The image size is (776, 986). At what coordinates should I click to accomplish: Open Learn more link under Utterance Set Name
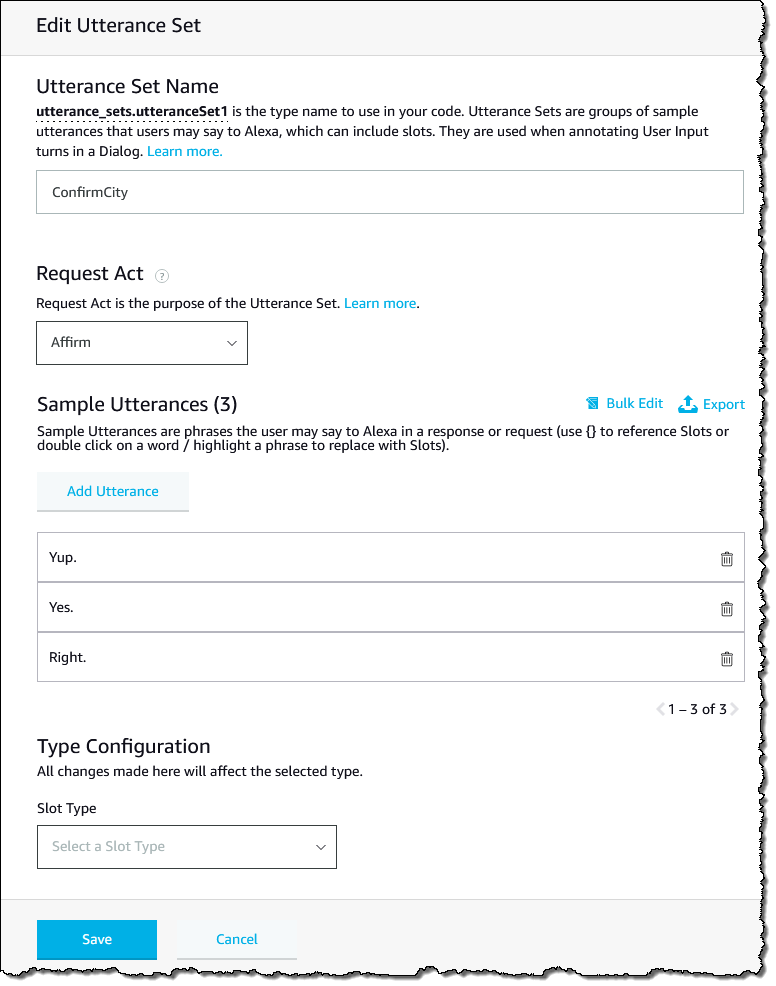point(185,152)
